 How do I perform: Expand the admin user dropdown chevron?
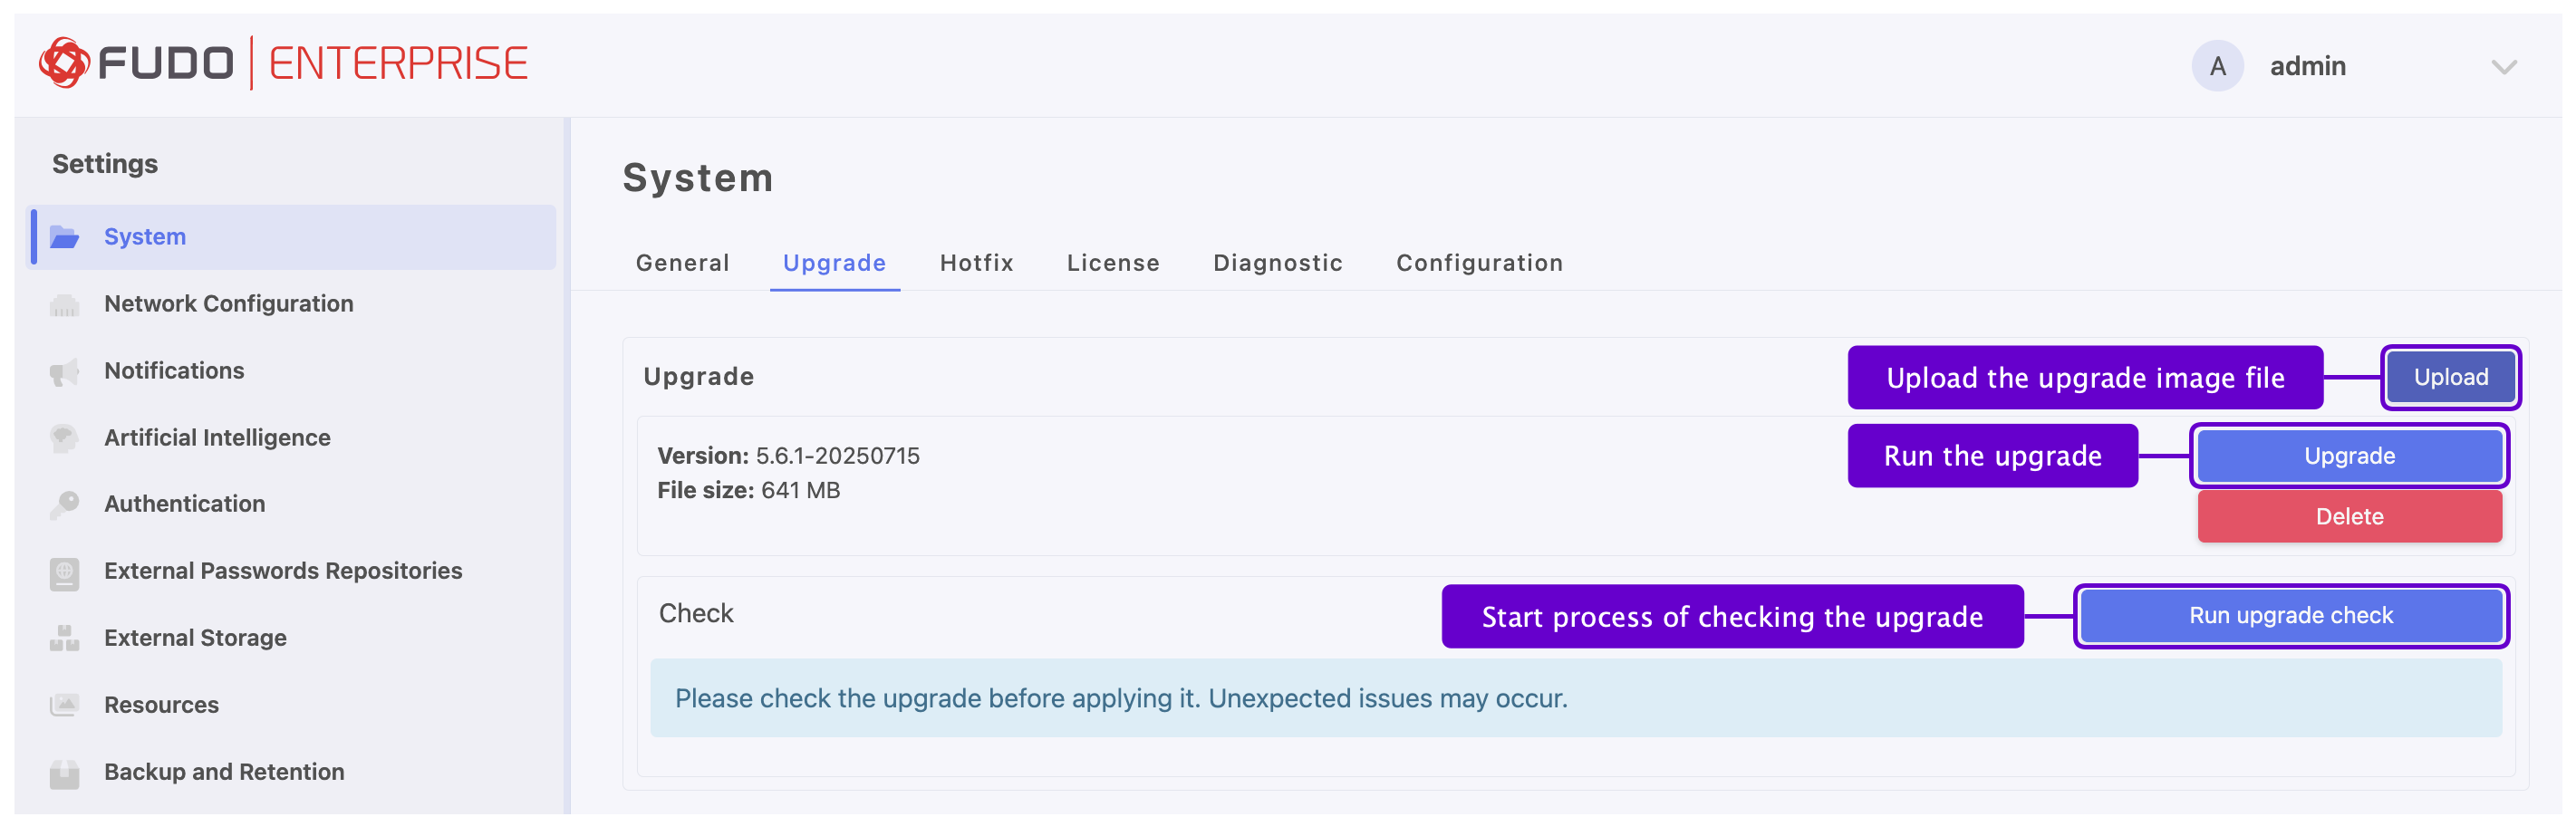(x=2503, y=67)
